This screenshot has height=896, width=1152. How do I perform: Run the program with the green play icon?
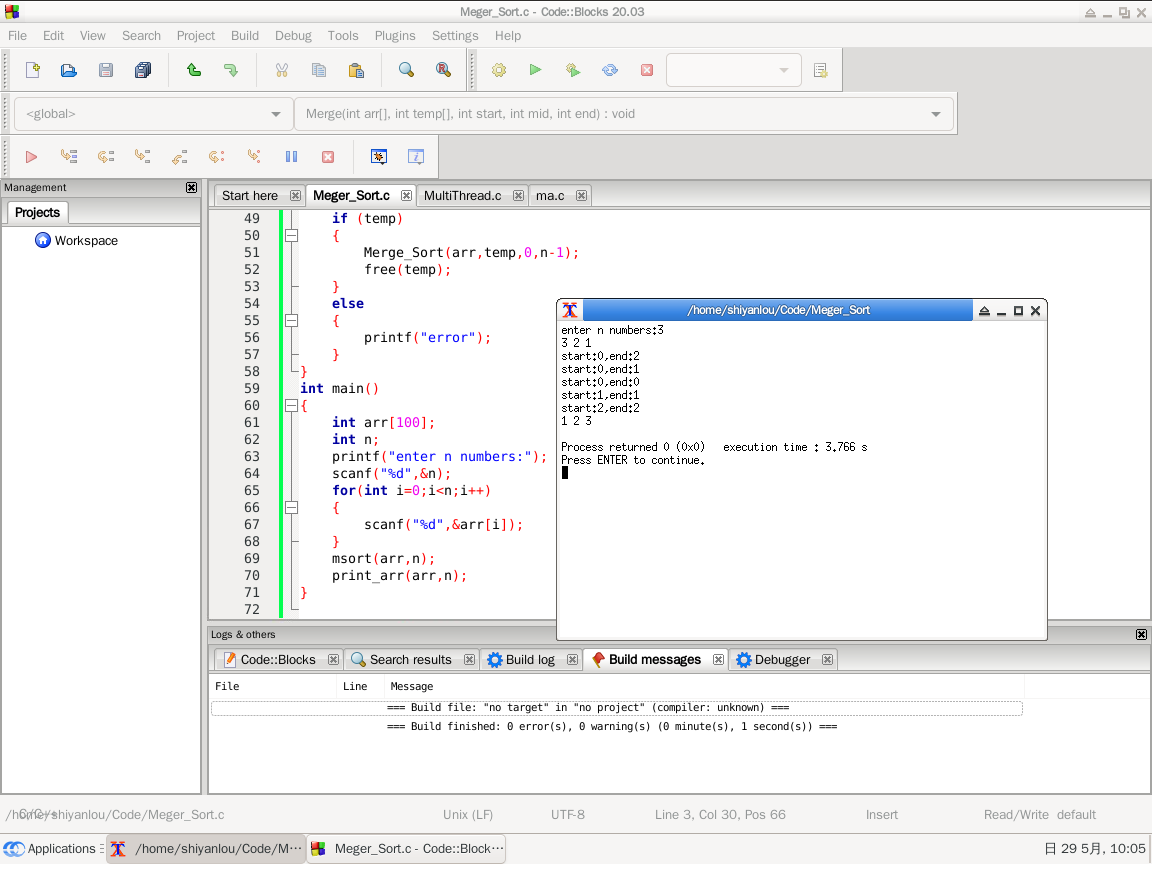(536, 70)
